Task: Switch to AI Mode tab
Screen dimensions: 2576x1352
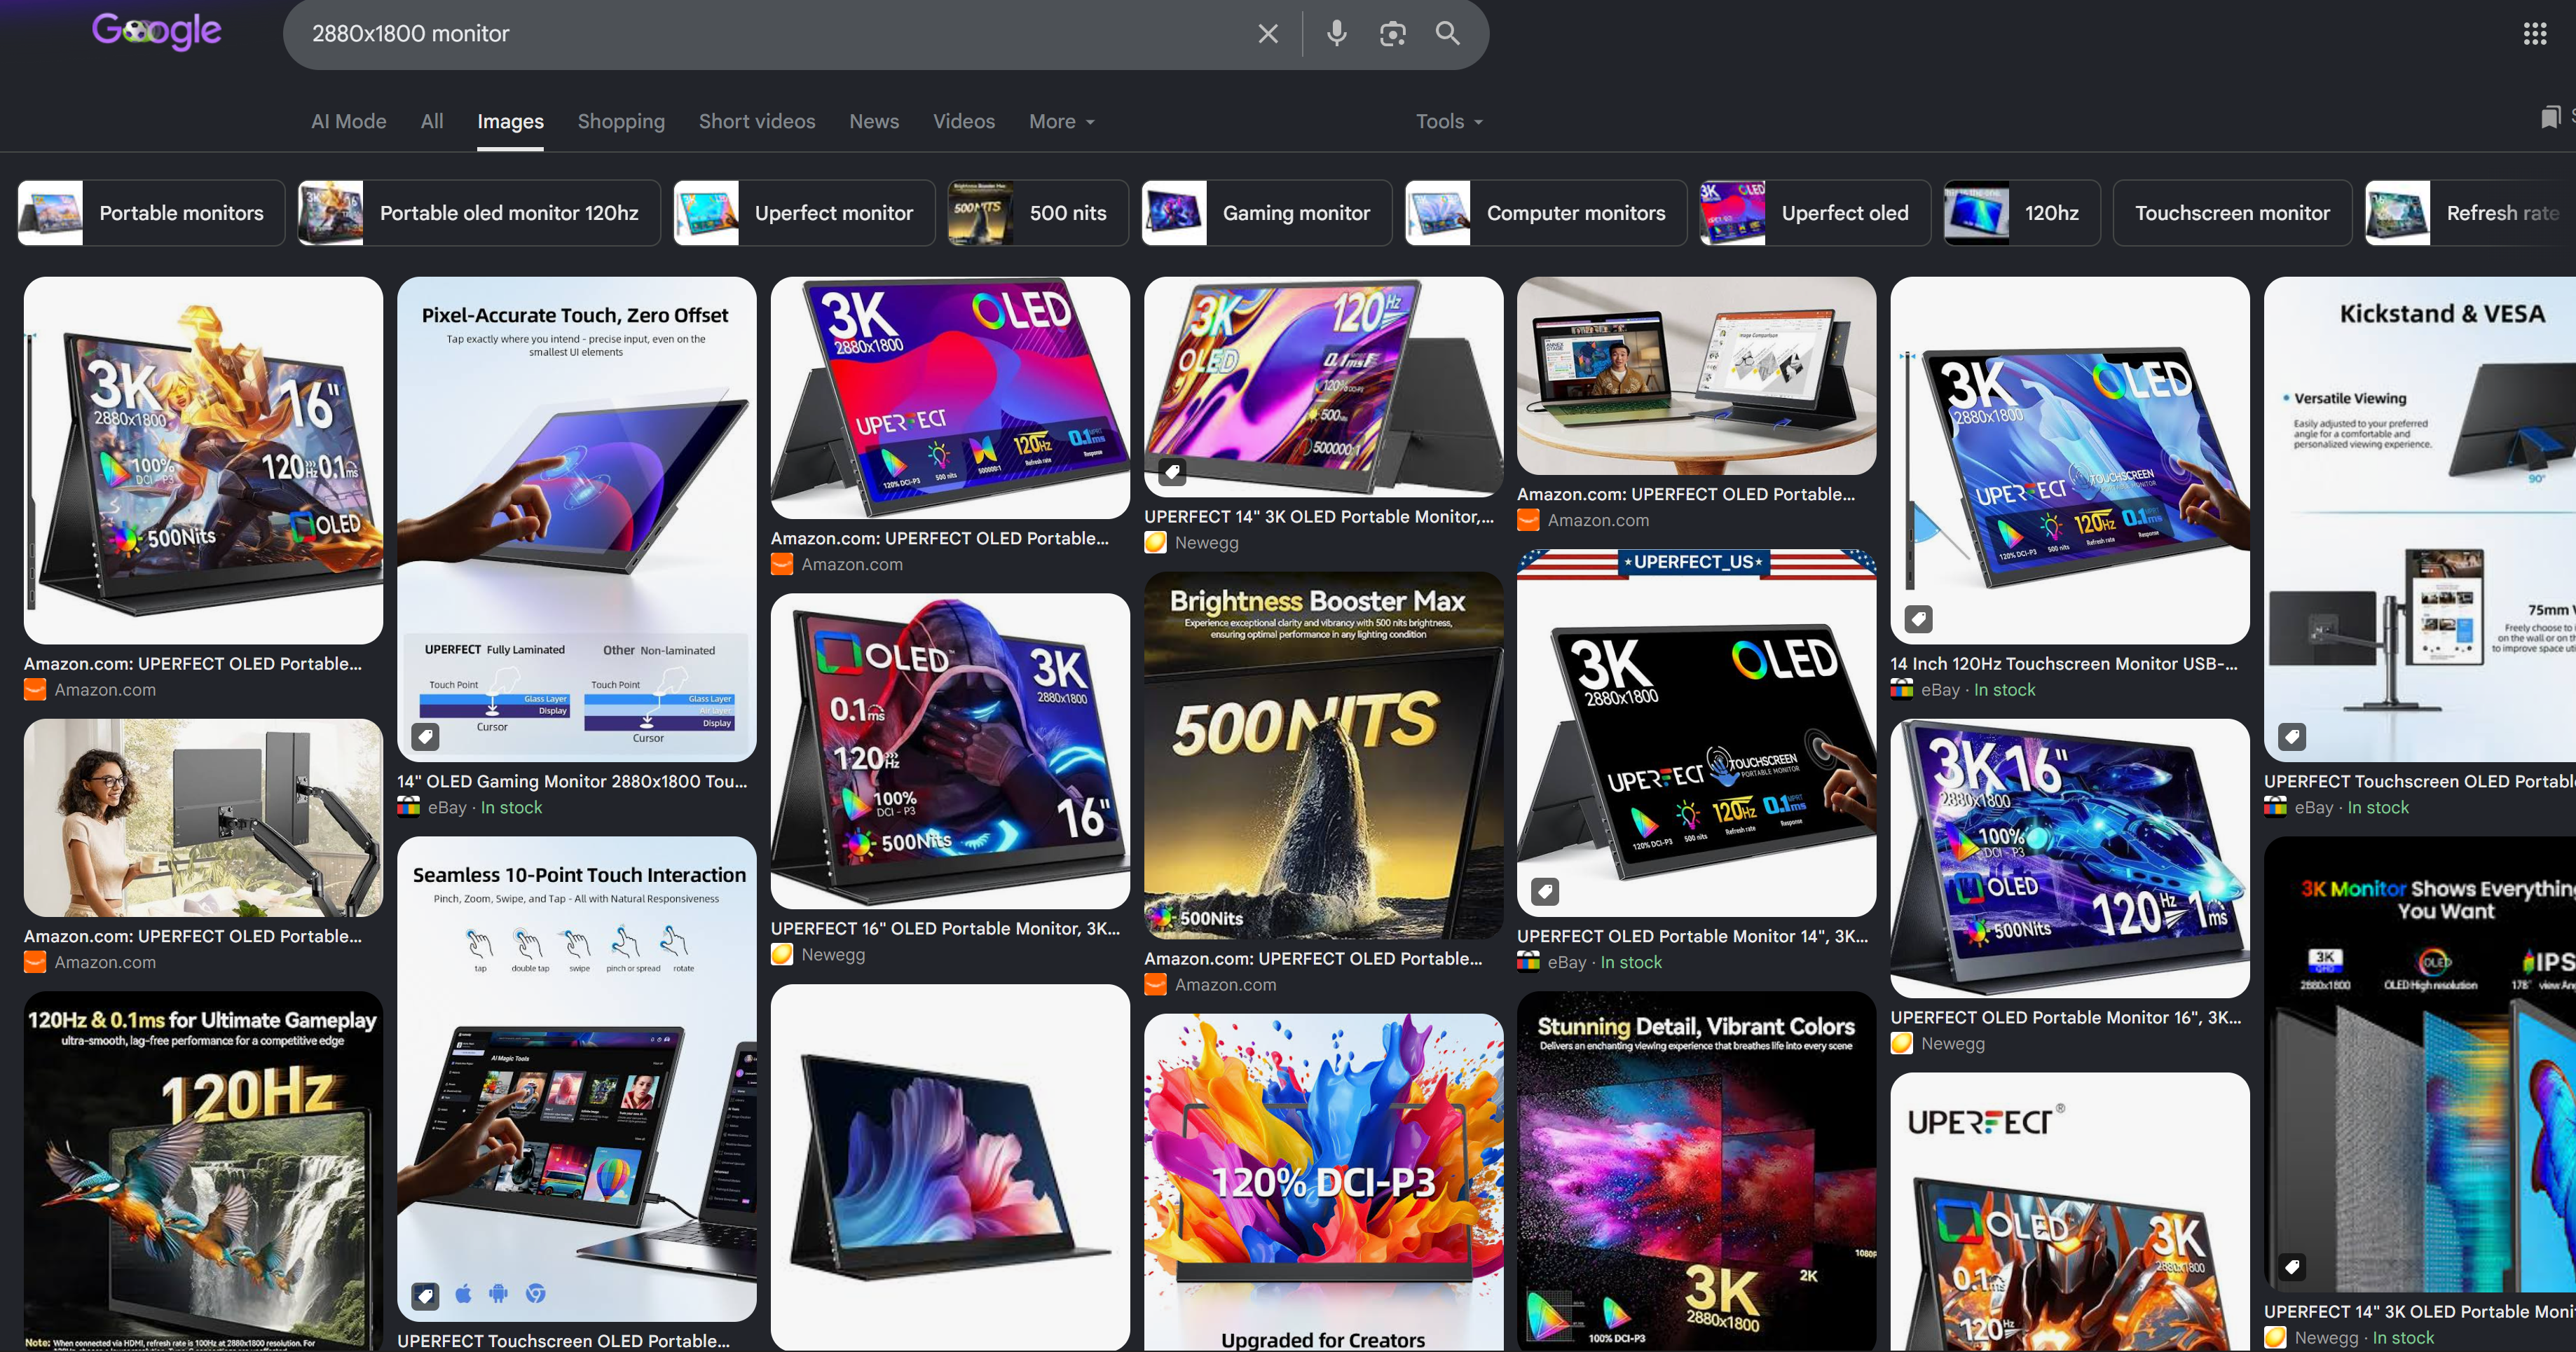Action: click(x=349, y=122)
